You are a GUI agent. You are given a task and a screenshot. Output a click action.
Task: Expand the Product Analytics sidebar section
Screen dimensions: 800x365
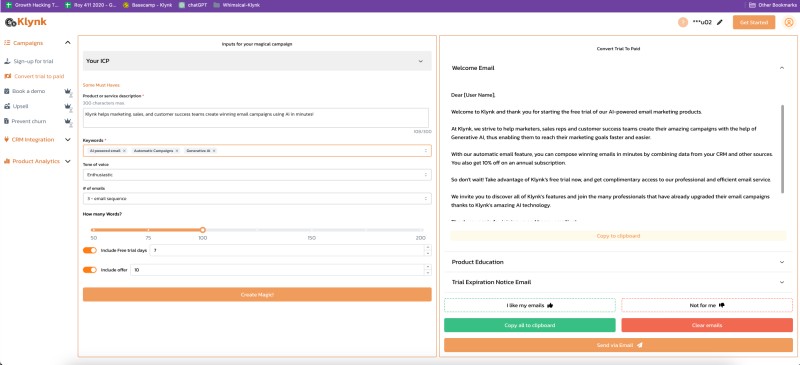[68, 161]
